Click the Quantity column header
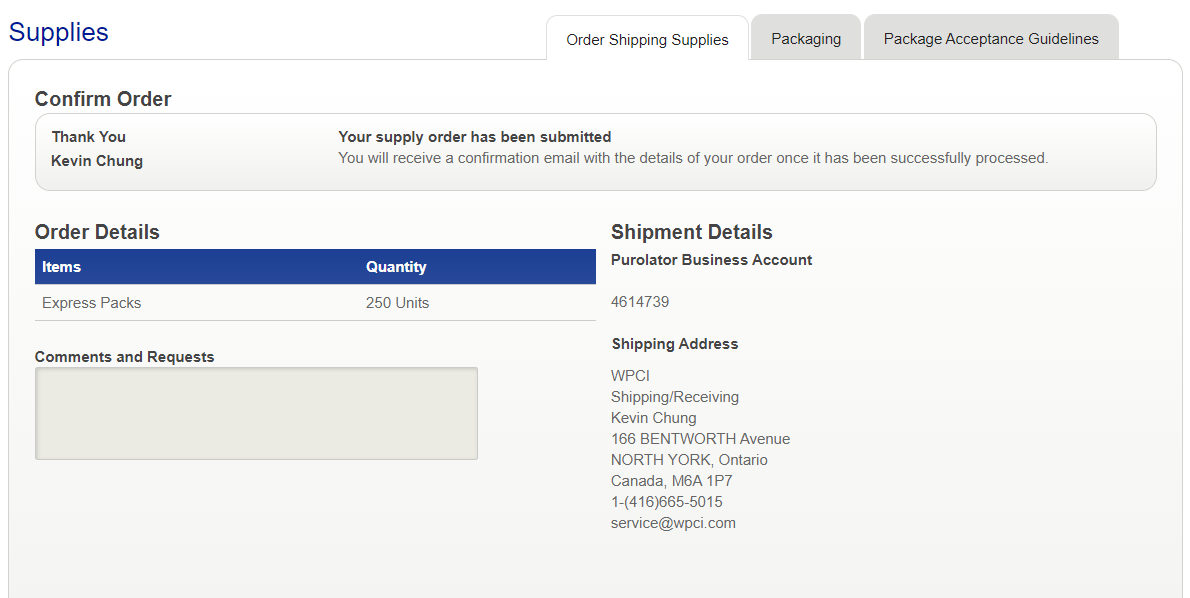Image resolution: width=1190 pixels, height=598 pixels. [x=396, y=267]
